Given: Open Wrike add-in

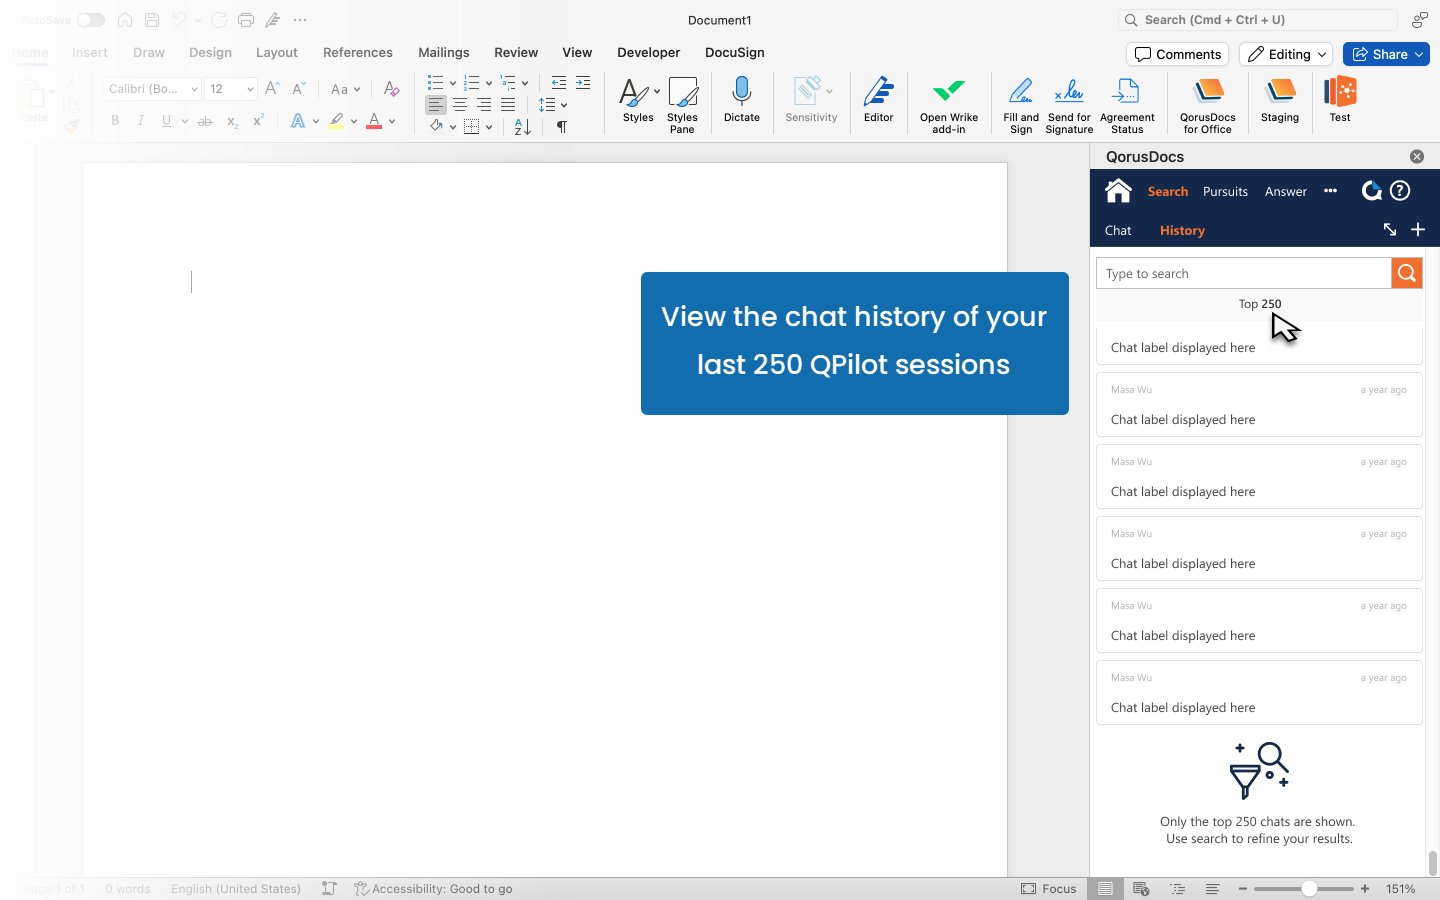Looking at the screenshot, I should [x=948, y=105].
